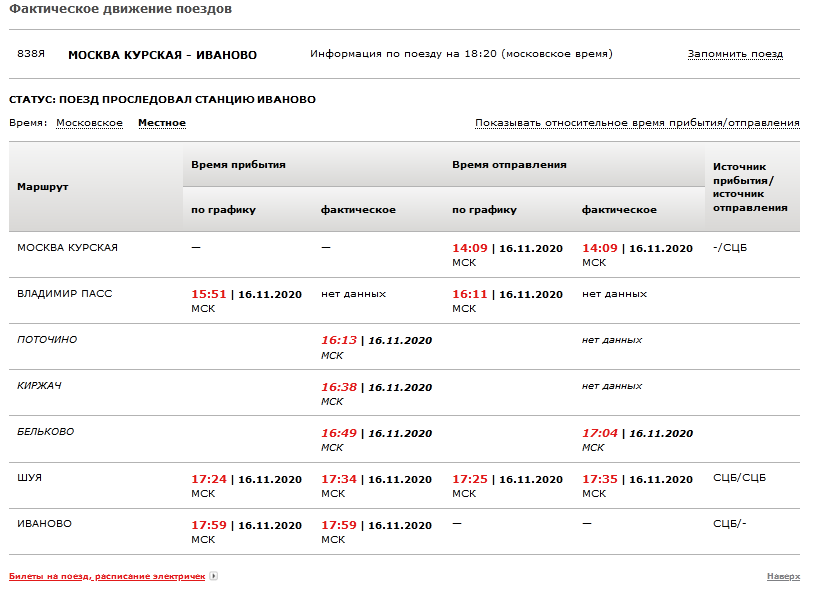Select the ПОТОЧИНО station name

point(47,340)
